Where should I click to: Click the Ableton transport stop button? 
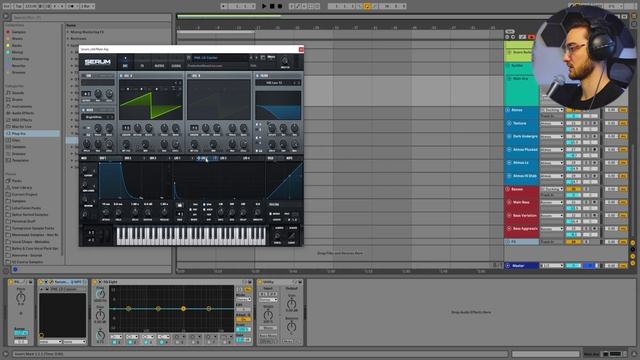[x=272, y=6]
